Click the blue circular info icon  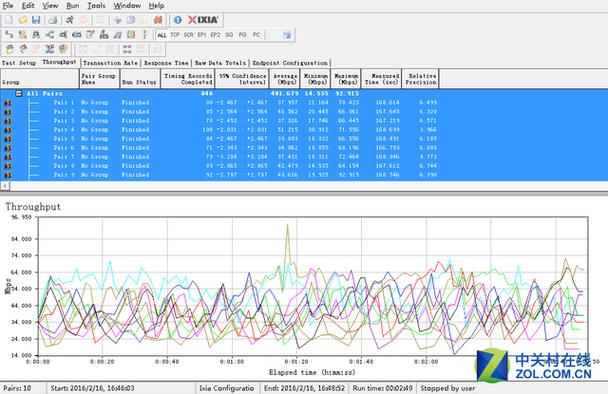click(x=178, y=20)
